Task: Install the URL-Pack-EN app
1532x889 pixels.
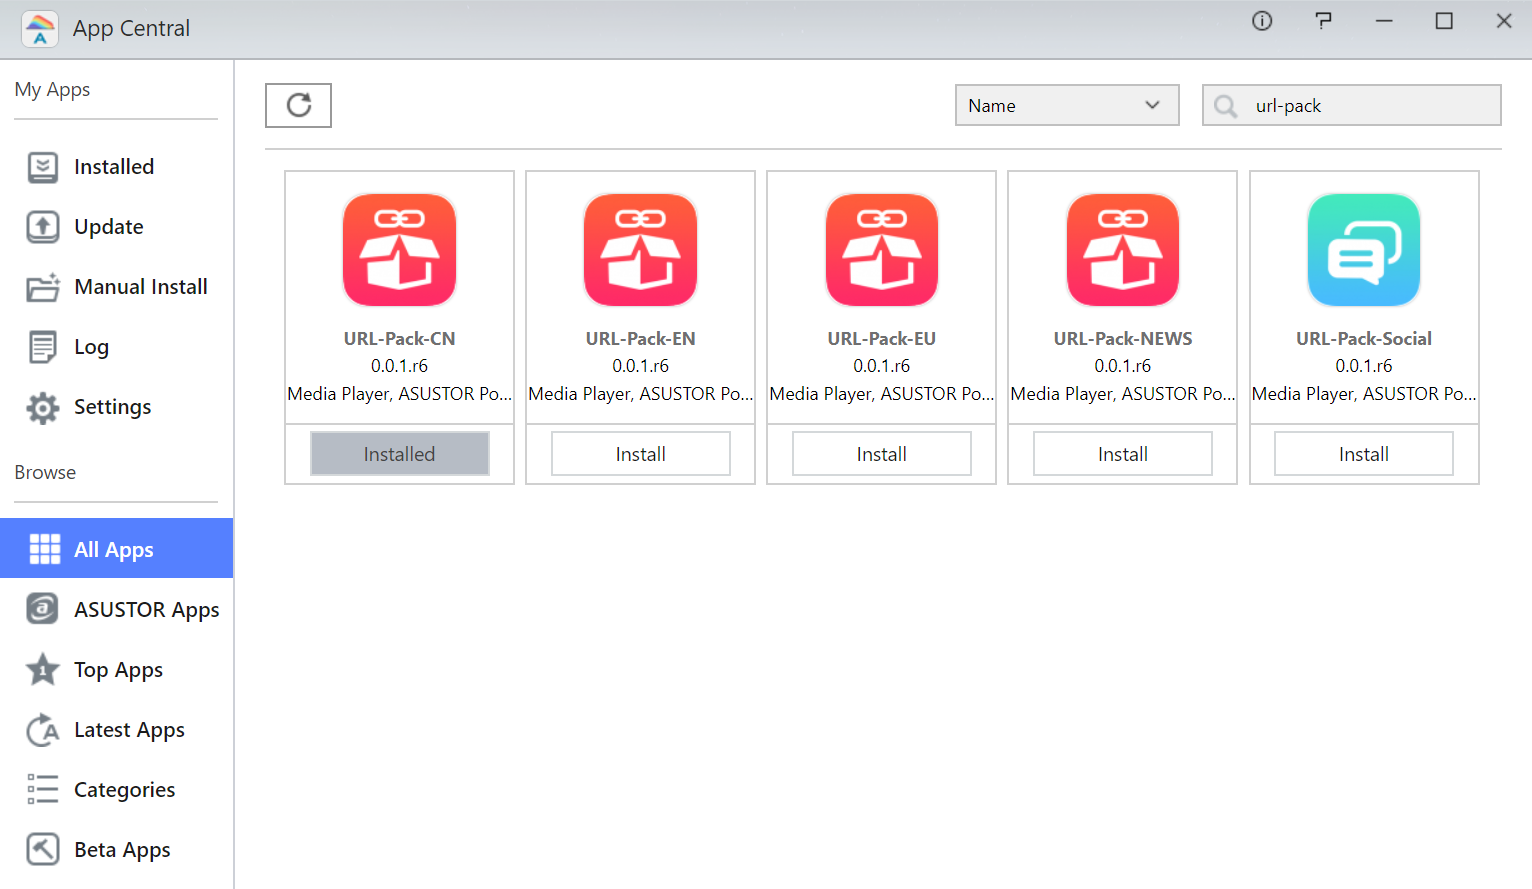Action: click(640, 454)
